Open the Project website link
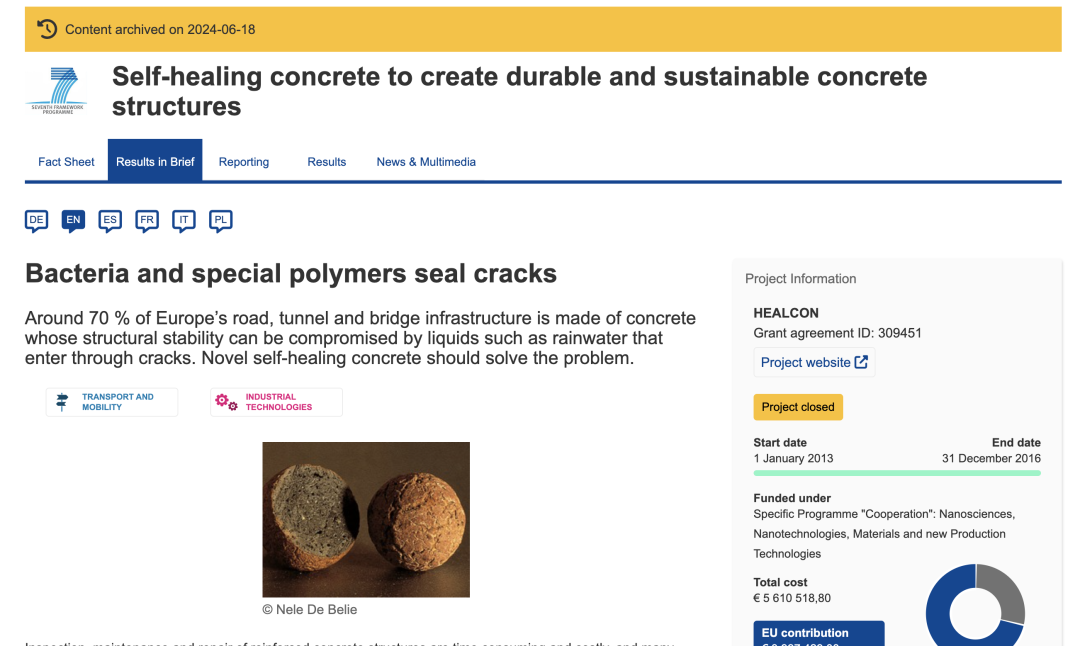The height and width of the screenshot is (646, 1080). pos(814,362)
